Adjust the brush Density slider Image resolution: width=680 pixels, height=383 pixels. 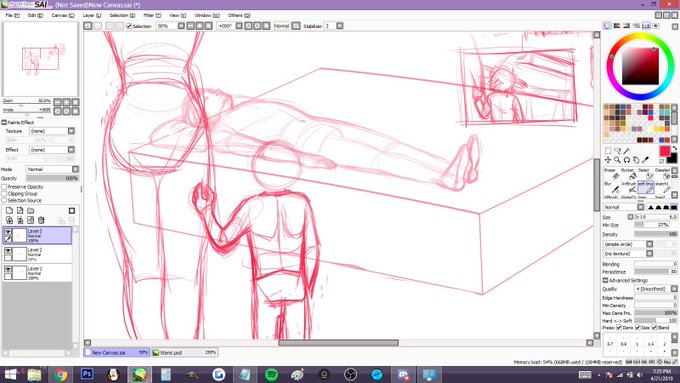[x=656, y=234]
